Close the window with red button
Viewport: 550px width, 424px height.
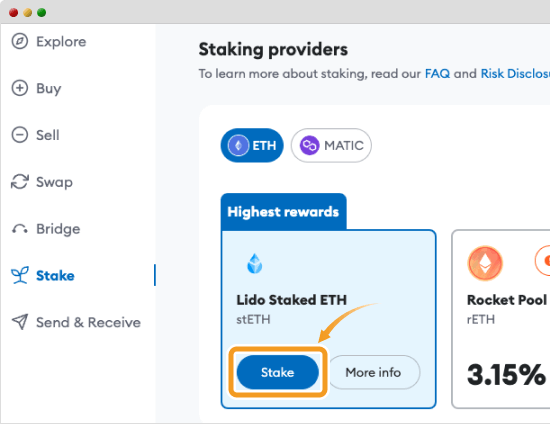click(x=14, y=13)
